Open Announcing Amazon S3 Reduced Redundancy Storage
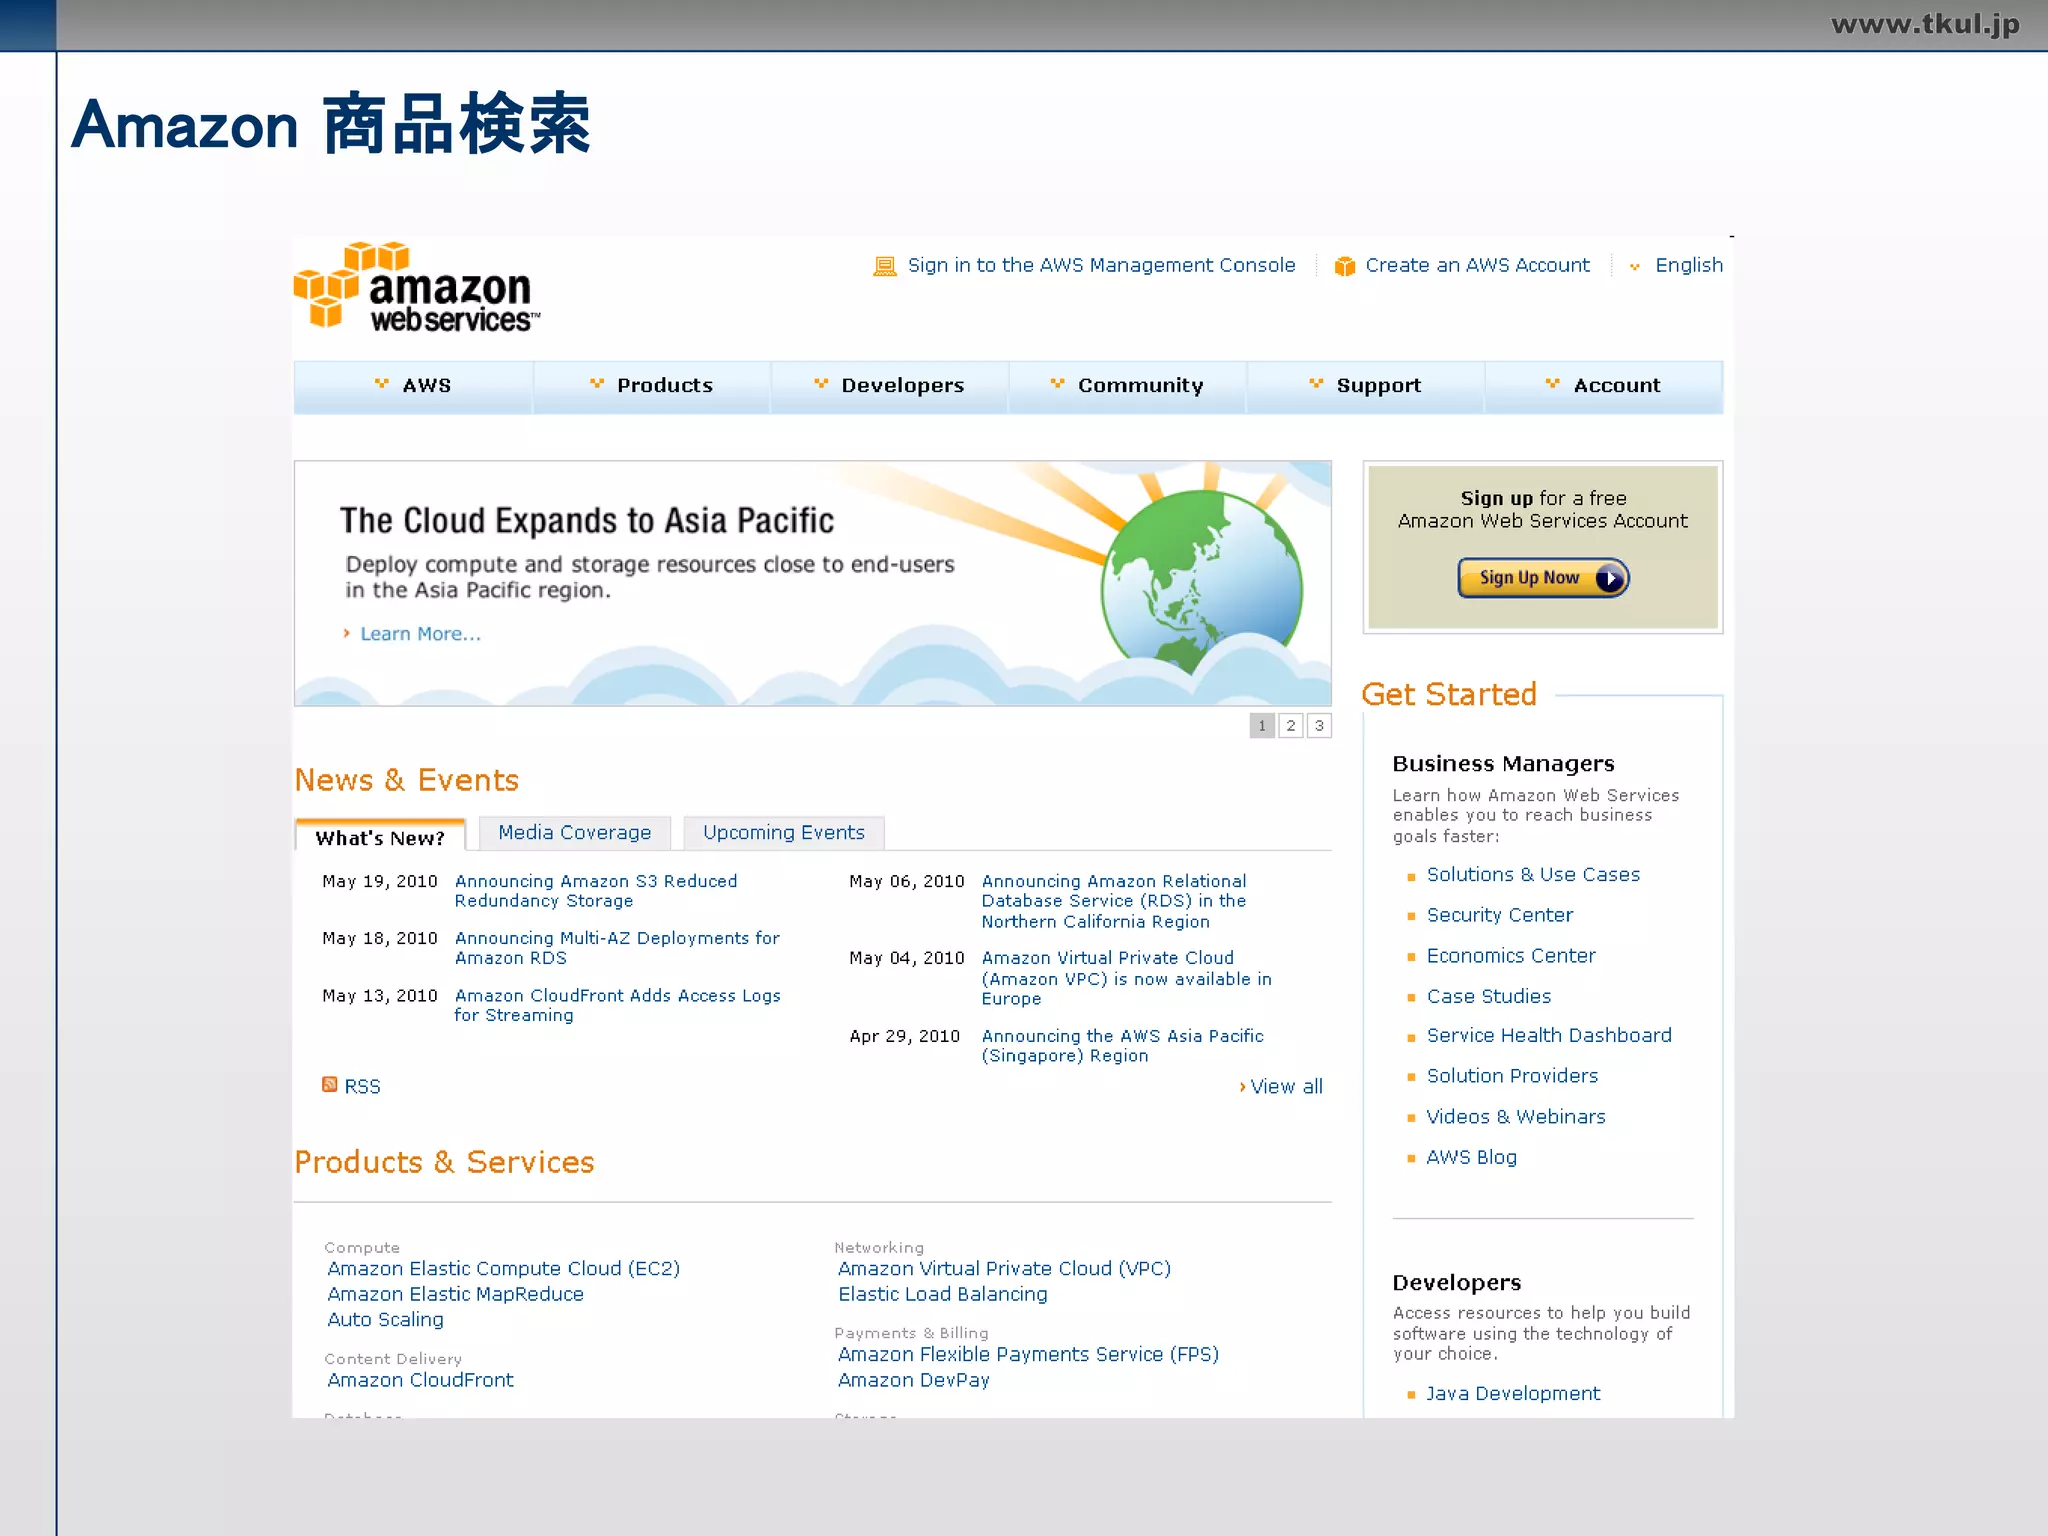This screenshot has height=1536, width=2048. point(596,891)
